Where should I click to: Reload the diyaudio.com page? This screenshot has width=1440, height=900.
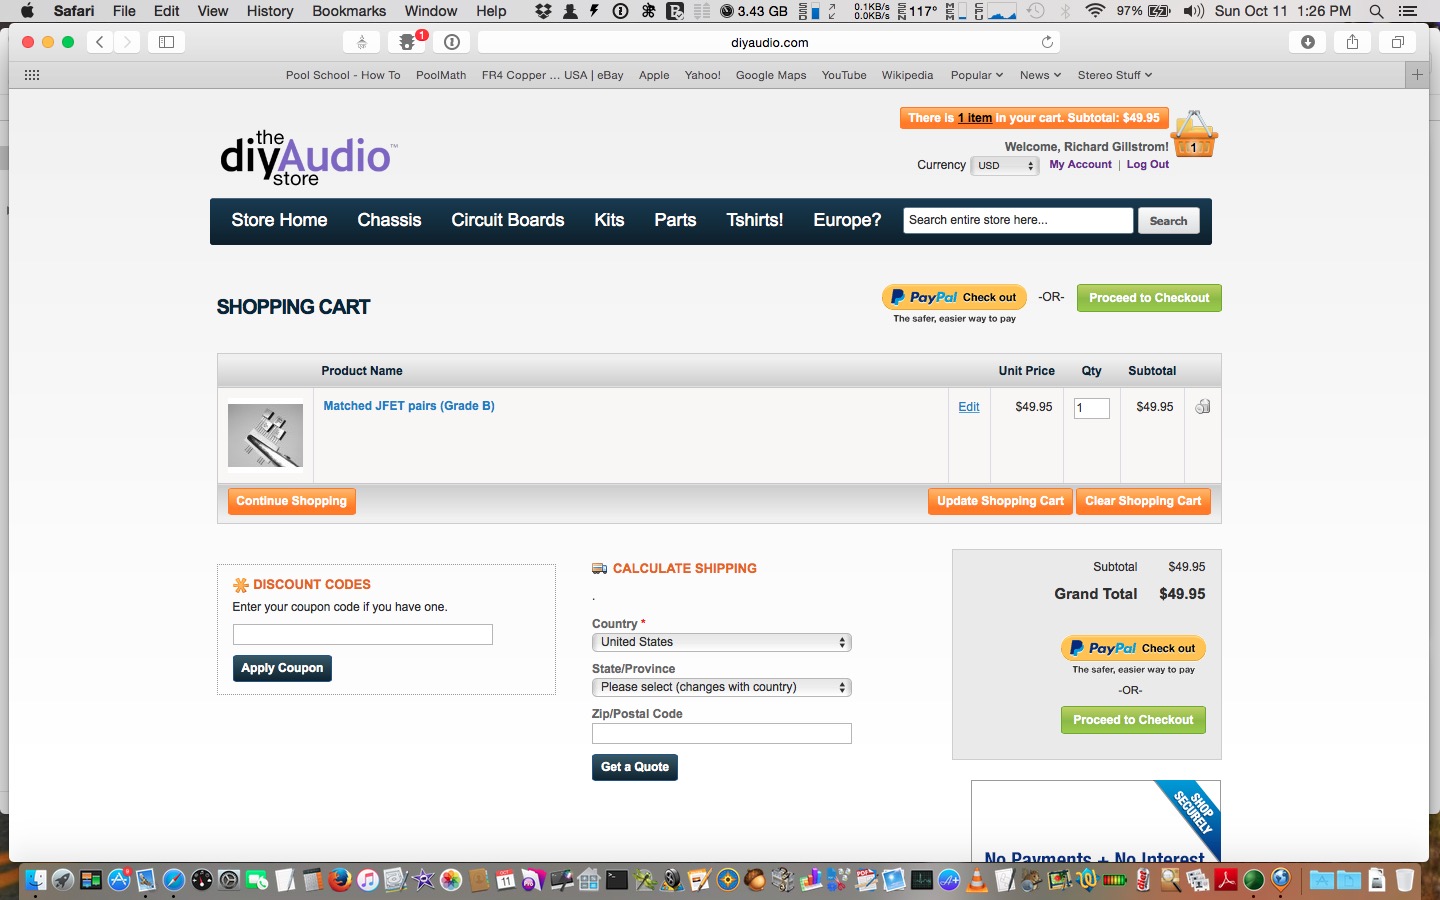(x=1047, y=42)
